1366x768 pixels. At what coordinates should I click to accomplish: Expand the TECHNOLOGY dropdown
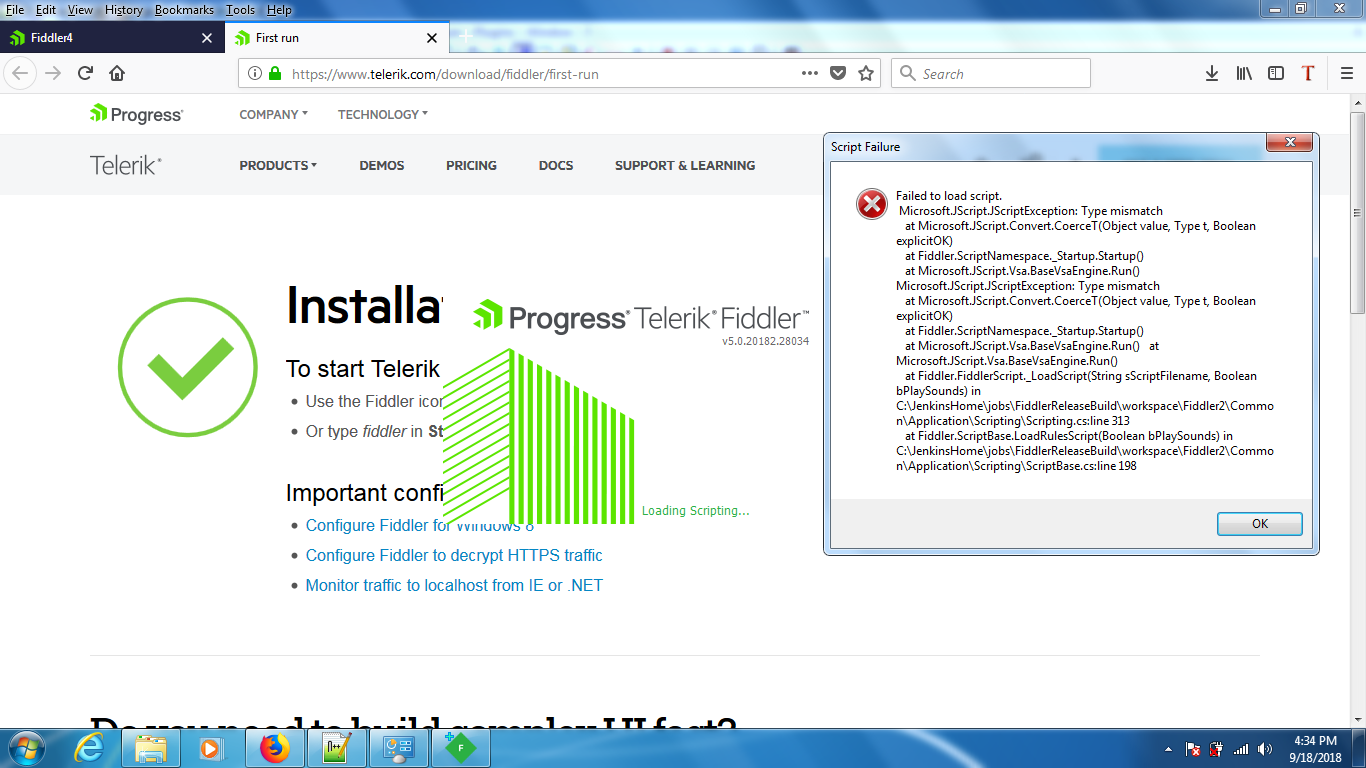[x=382, y=114]
